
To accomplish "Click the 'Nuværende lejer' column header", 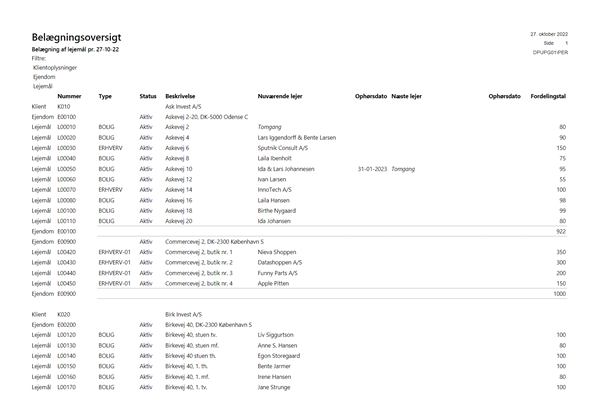I will point(280,96).
